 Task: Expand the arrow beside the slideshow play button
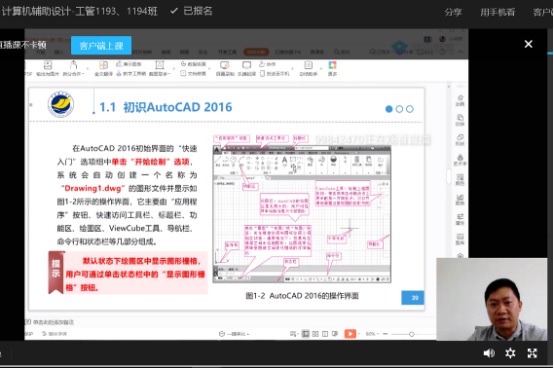click(x=359, y=334)
